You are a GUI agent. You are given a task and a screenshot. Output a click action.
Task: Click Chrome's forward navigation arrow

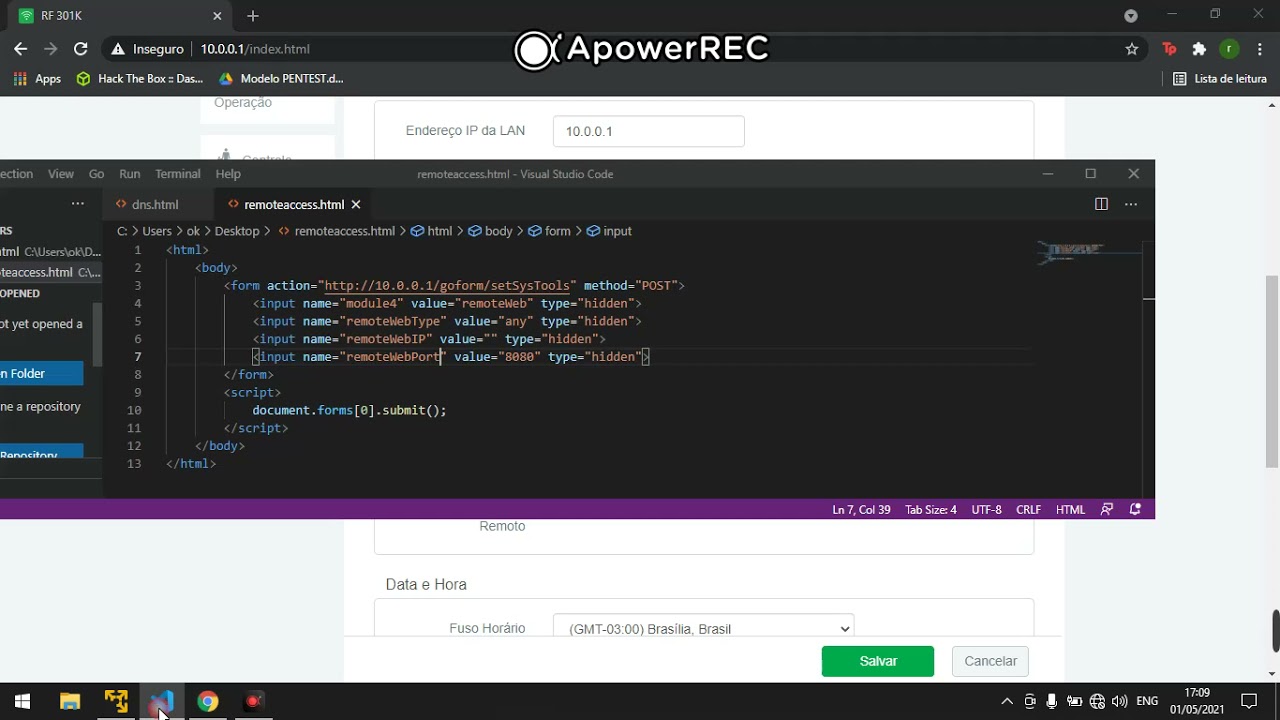pyautogui.click(x=51, y=49)
